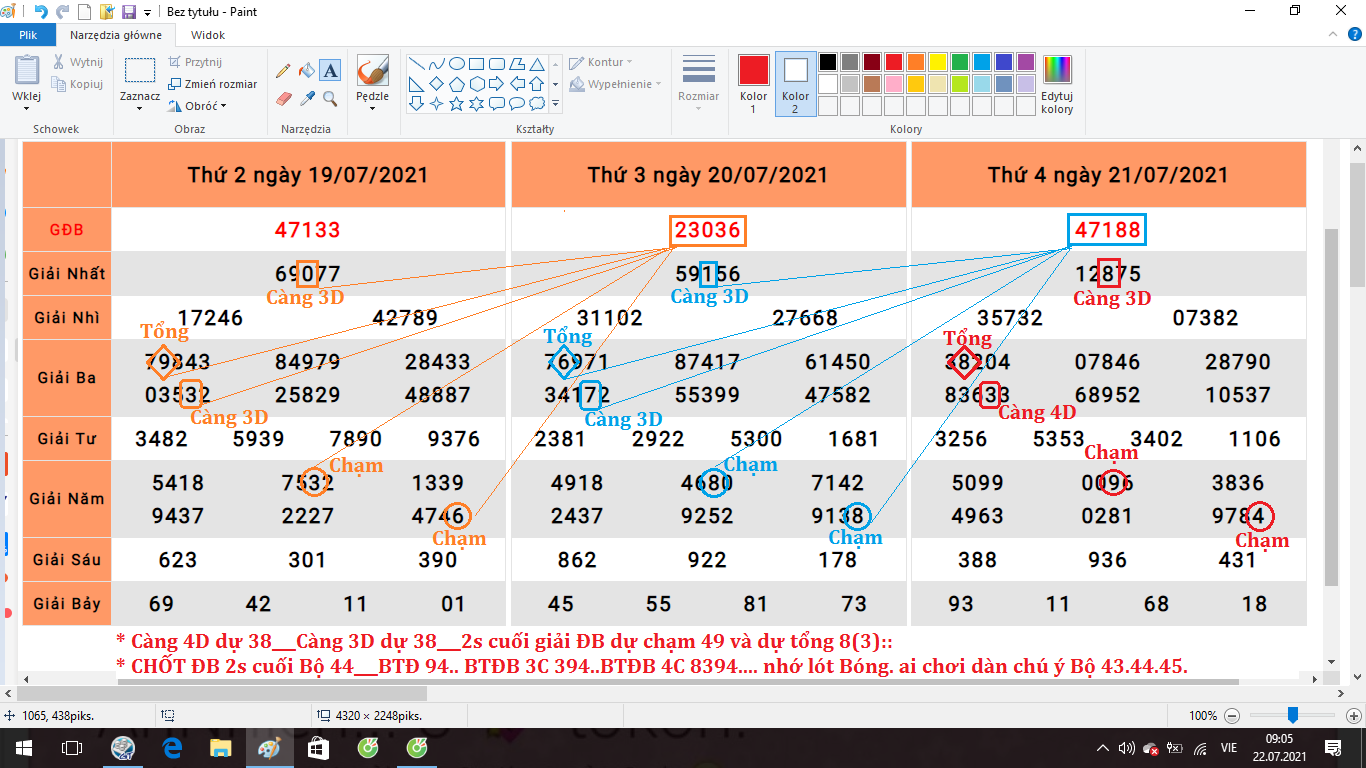The width and height of the screenshot is (1366, 768).
Task: Open Edytuj kolory color editor
Action: tap(1056, 85)
